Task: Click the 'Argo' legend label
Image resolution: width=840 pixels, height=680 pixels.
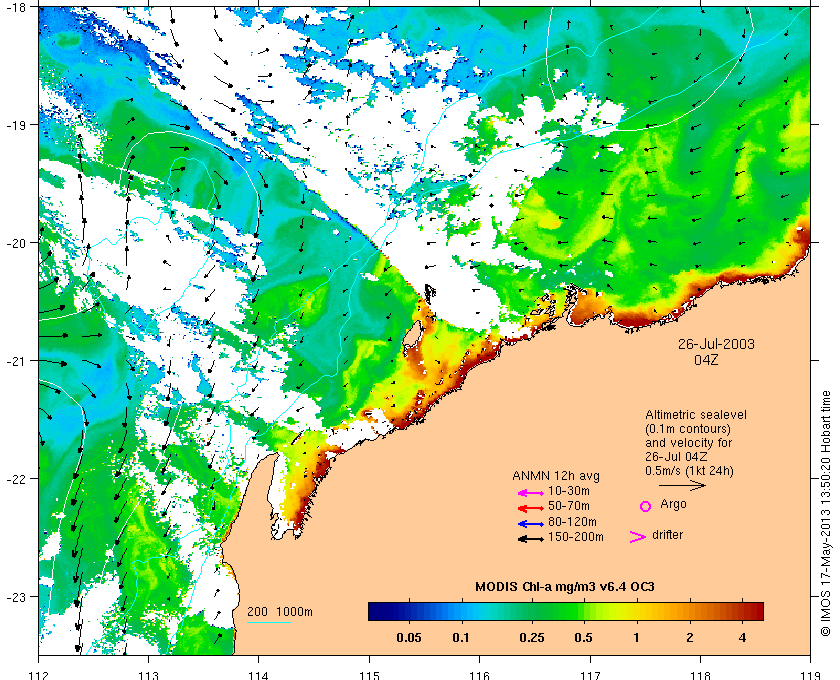Action: pos(673,504)
